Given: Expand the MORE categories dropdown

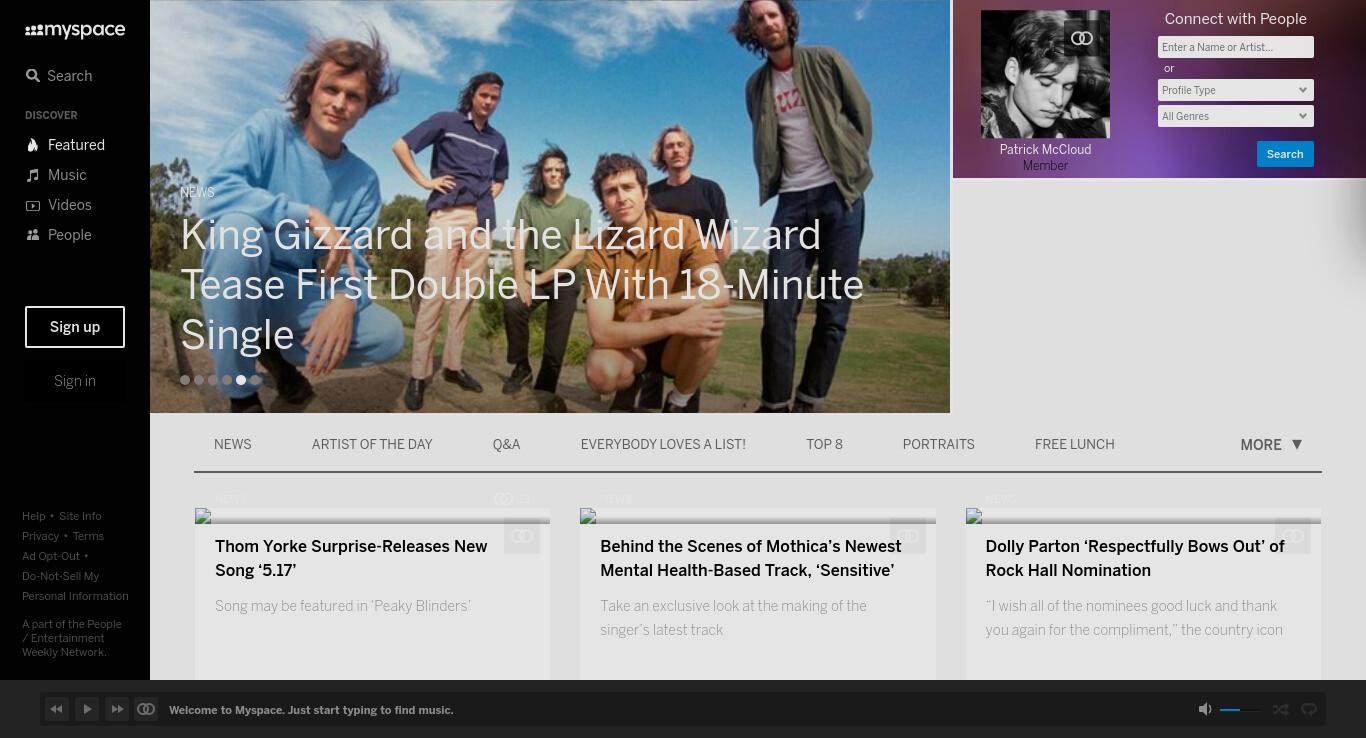Looking at the screenshot, I should (1271, 445).
